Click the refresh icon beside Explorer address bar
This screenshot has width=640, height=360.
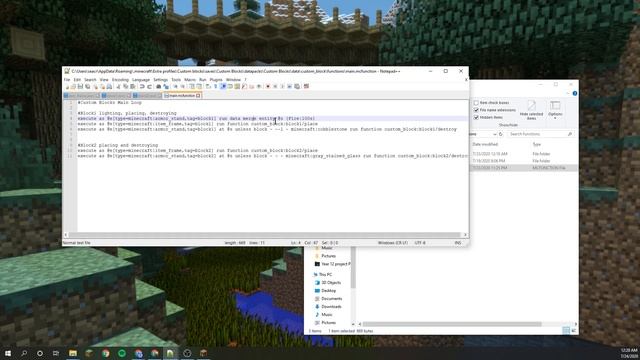point(501,134)
